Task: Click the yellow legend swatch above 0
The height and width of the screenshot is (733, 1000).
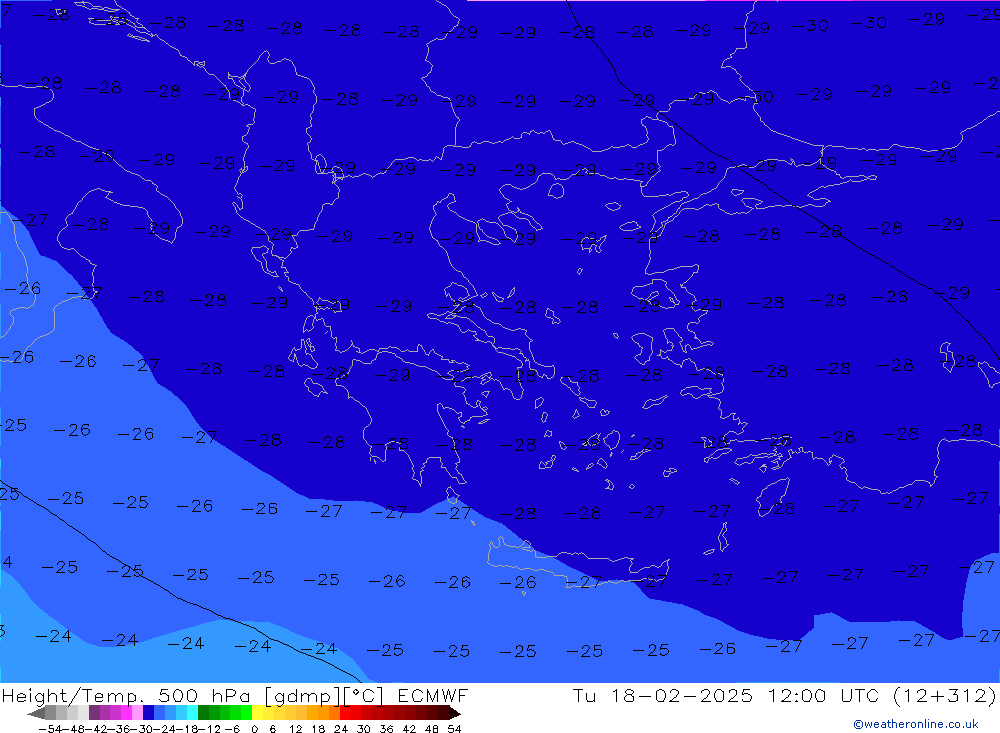Action: click(x=257, y=713)
